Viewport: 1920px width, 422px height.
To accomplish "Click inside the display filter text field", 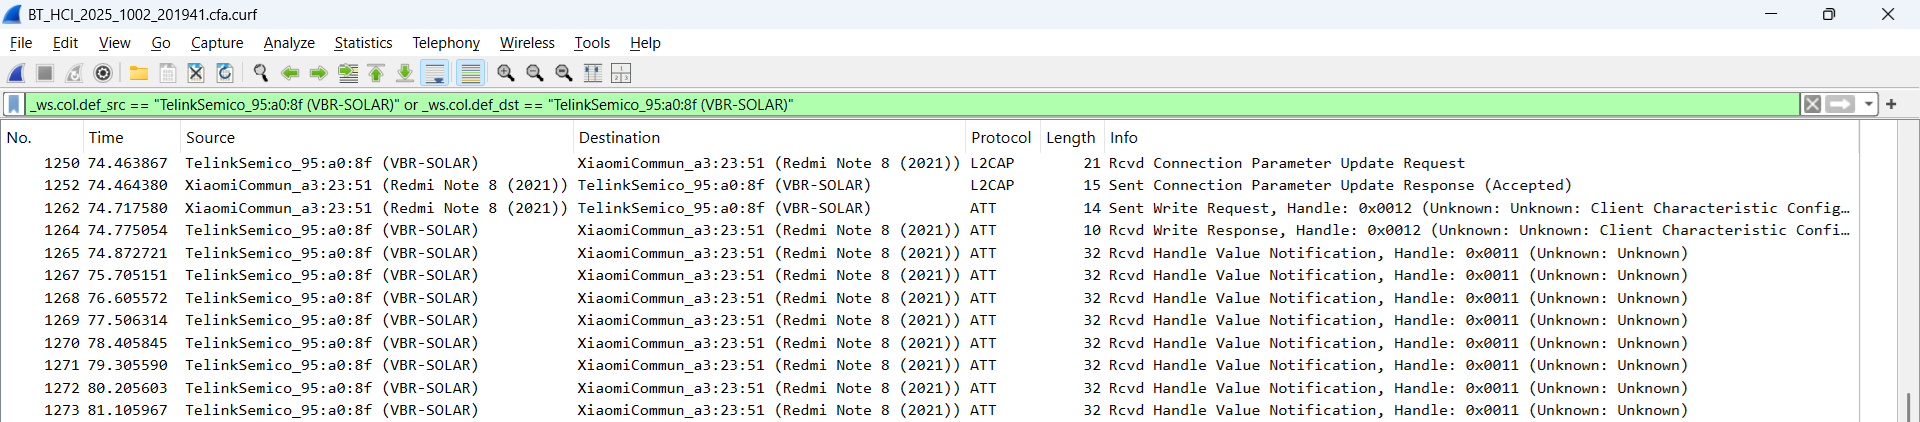I will (x=900, y=104).
